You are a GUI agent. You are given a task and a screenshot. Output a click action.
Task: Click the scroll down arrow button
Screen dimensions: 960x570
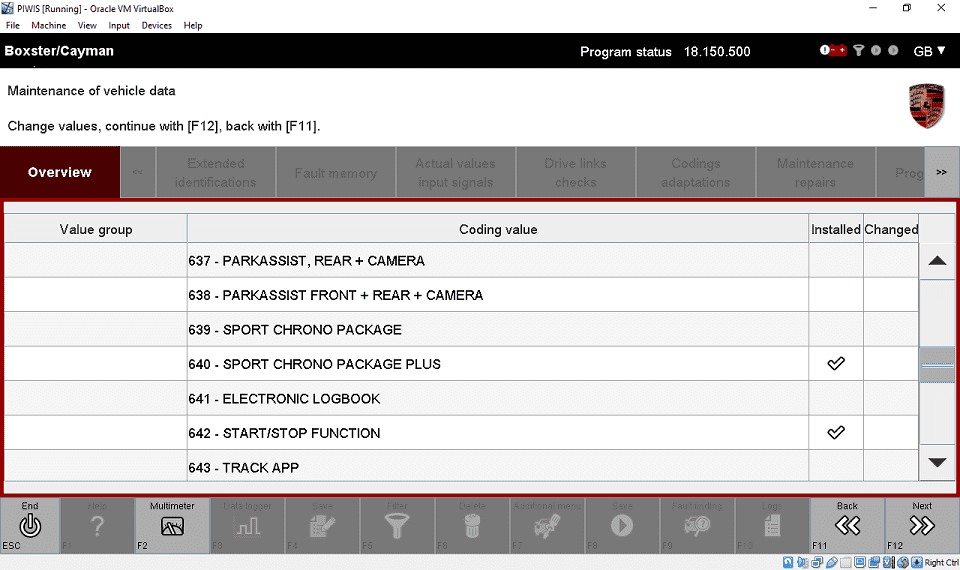(x=937, y=462)
